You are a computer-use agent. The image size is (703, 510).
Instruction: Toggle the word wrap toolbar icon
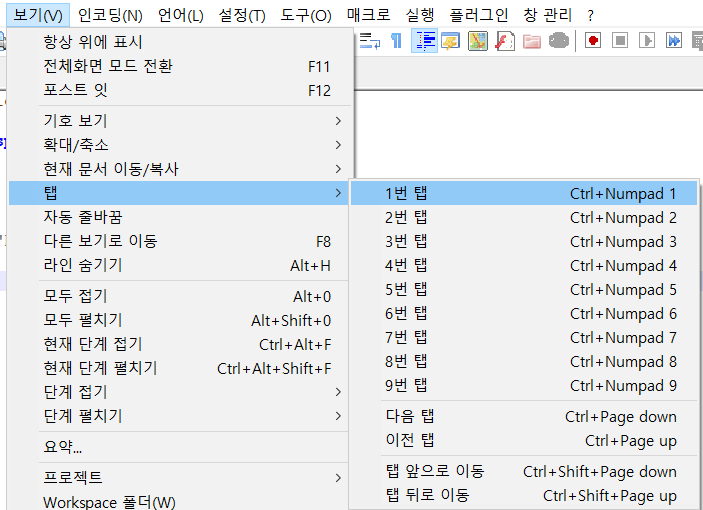[370, 41]
